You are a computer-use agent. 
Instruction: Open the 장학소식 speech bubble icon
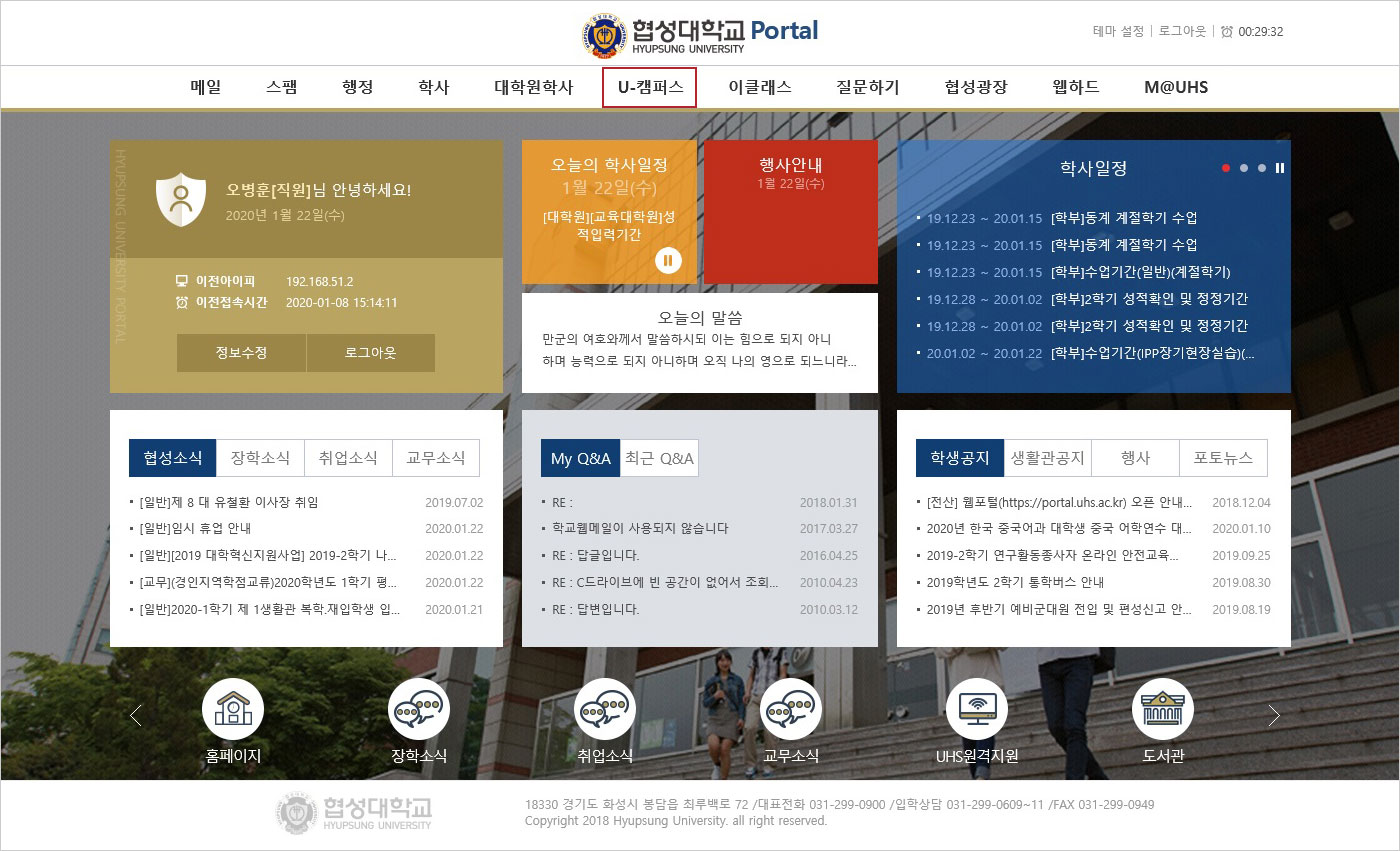(419, 709)
